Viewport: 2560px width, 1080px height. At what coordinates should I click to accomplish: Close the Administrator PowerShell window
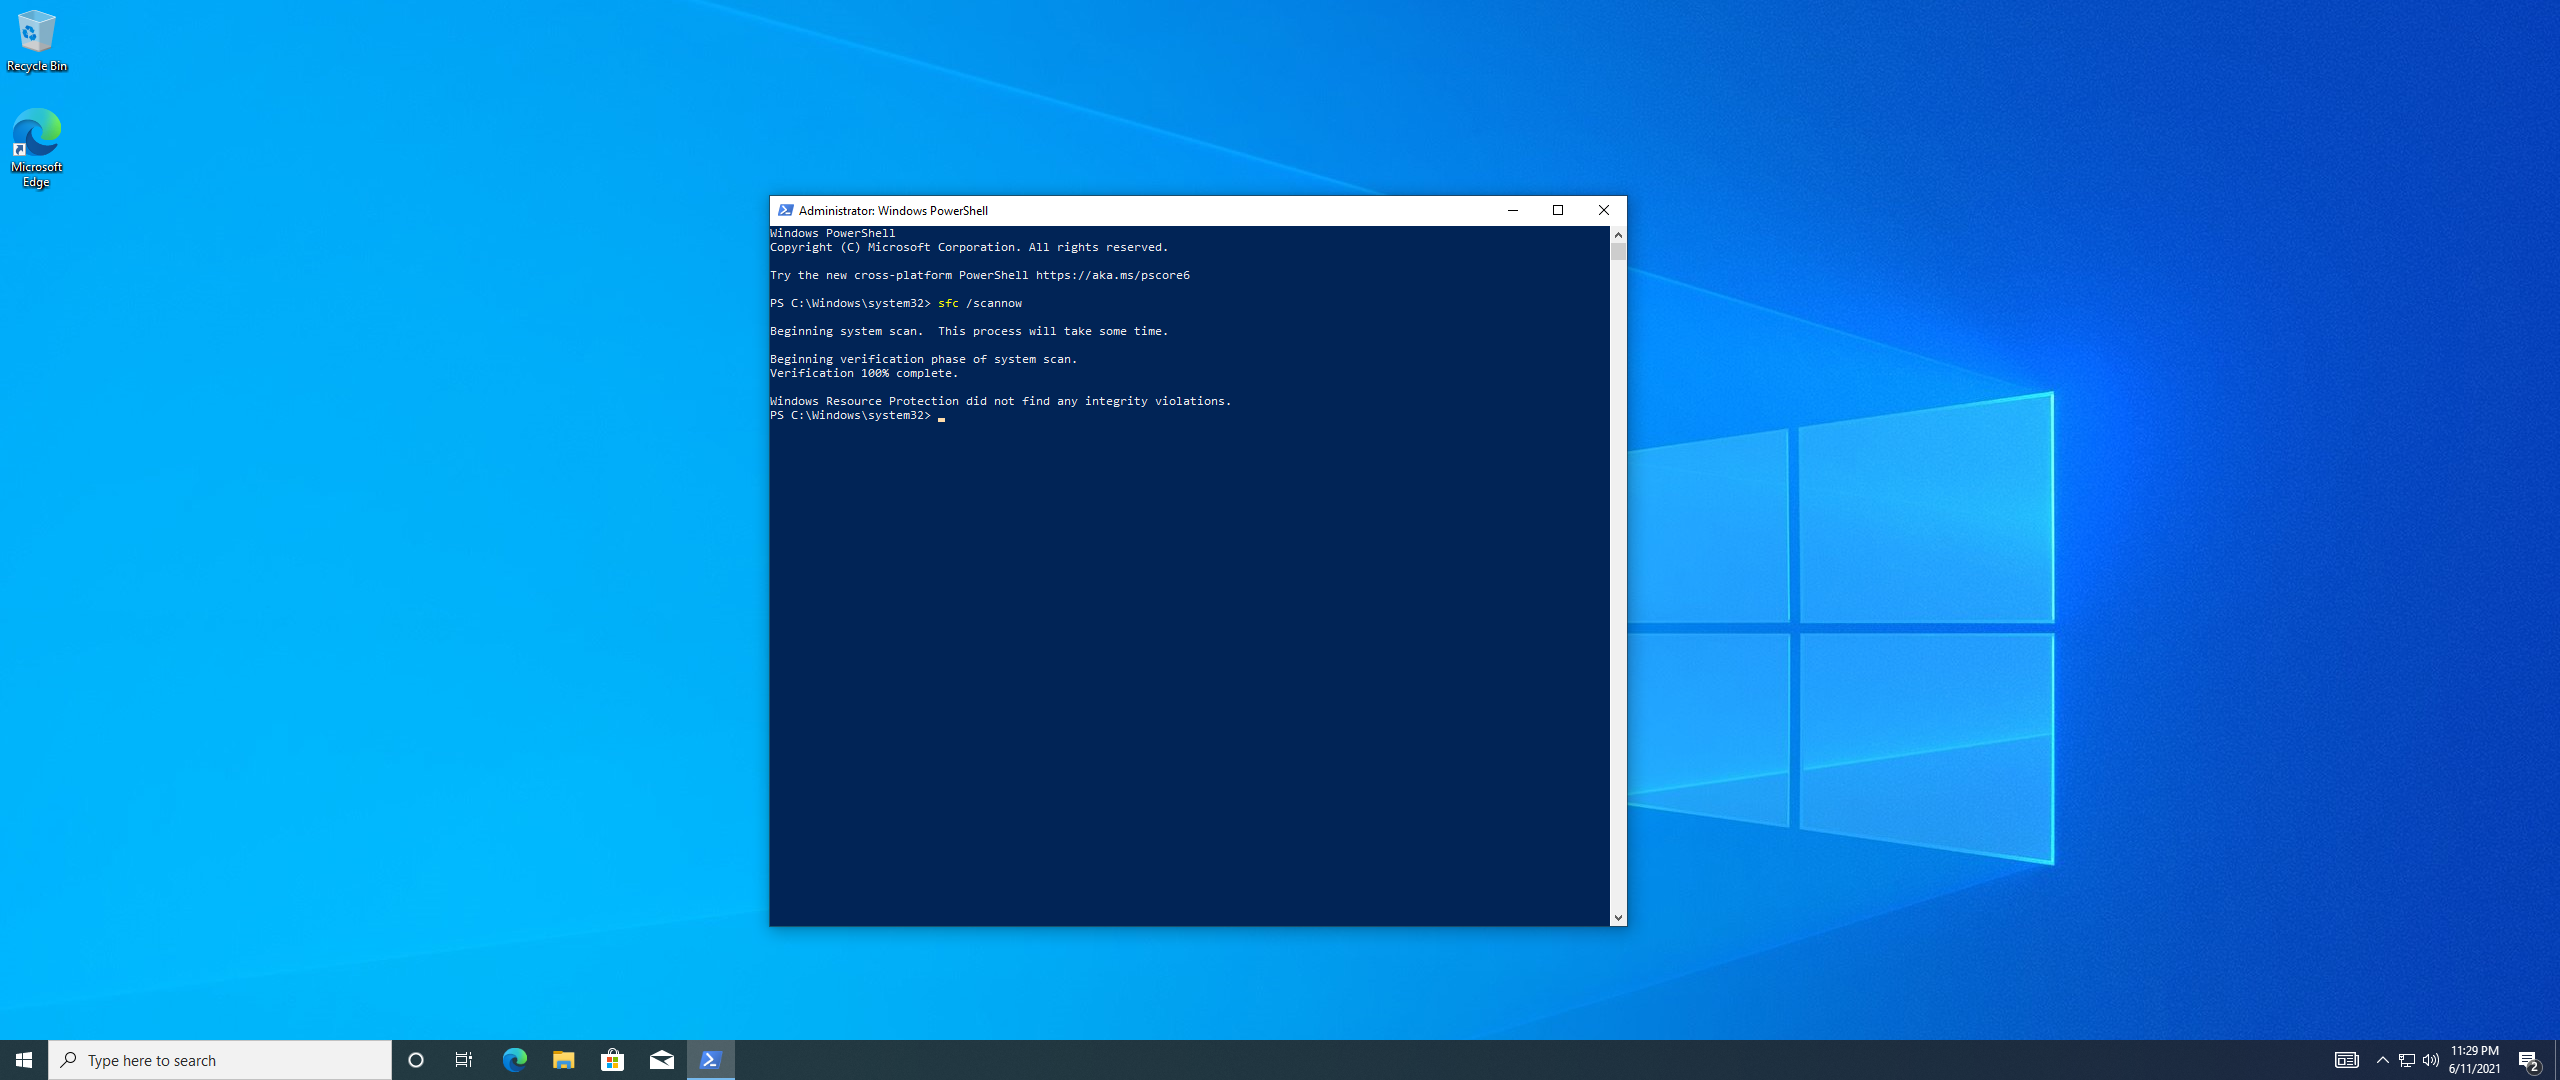point(1604,211)
